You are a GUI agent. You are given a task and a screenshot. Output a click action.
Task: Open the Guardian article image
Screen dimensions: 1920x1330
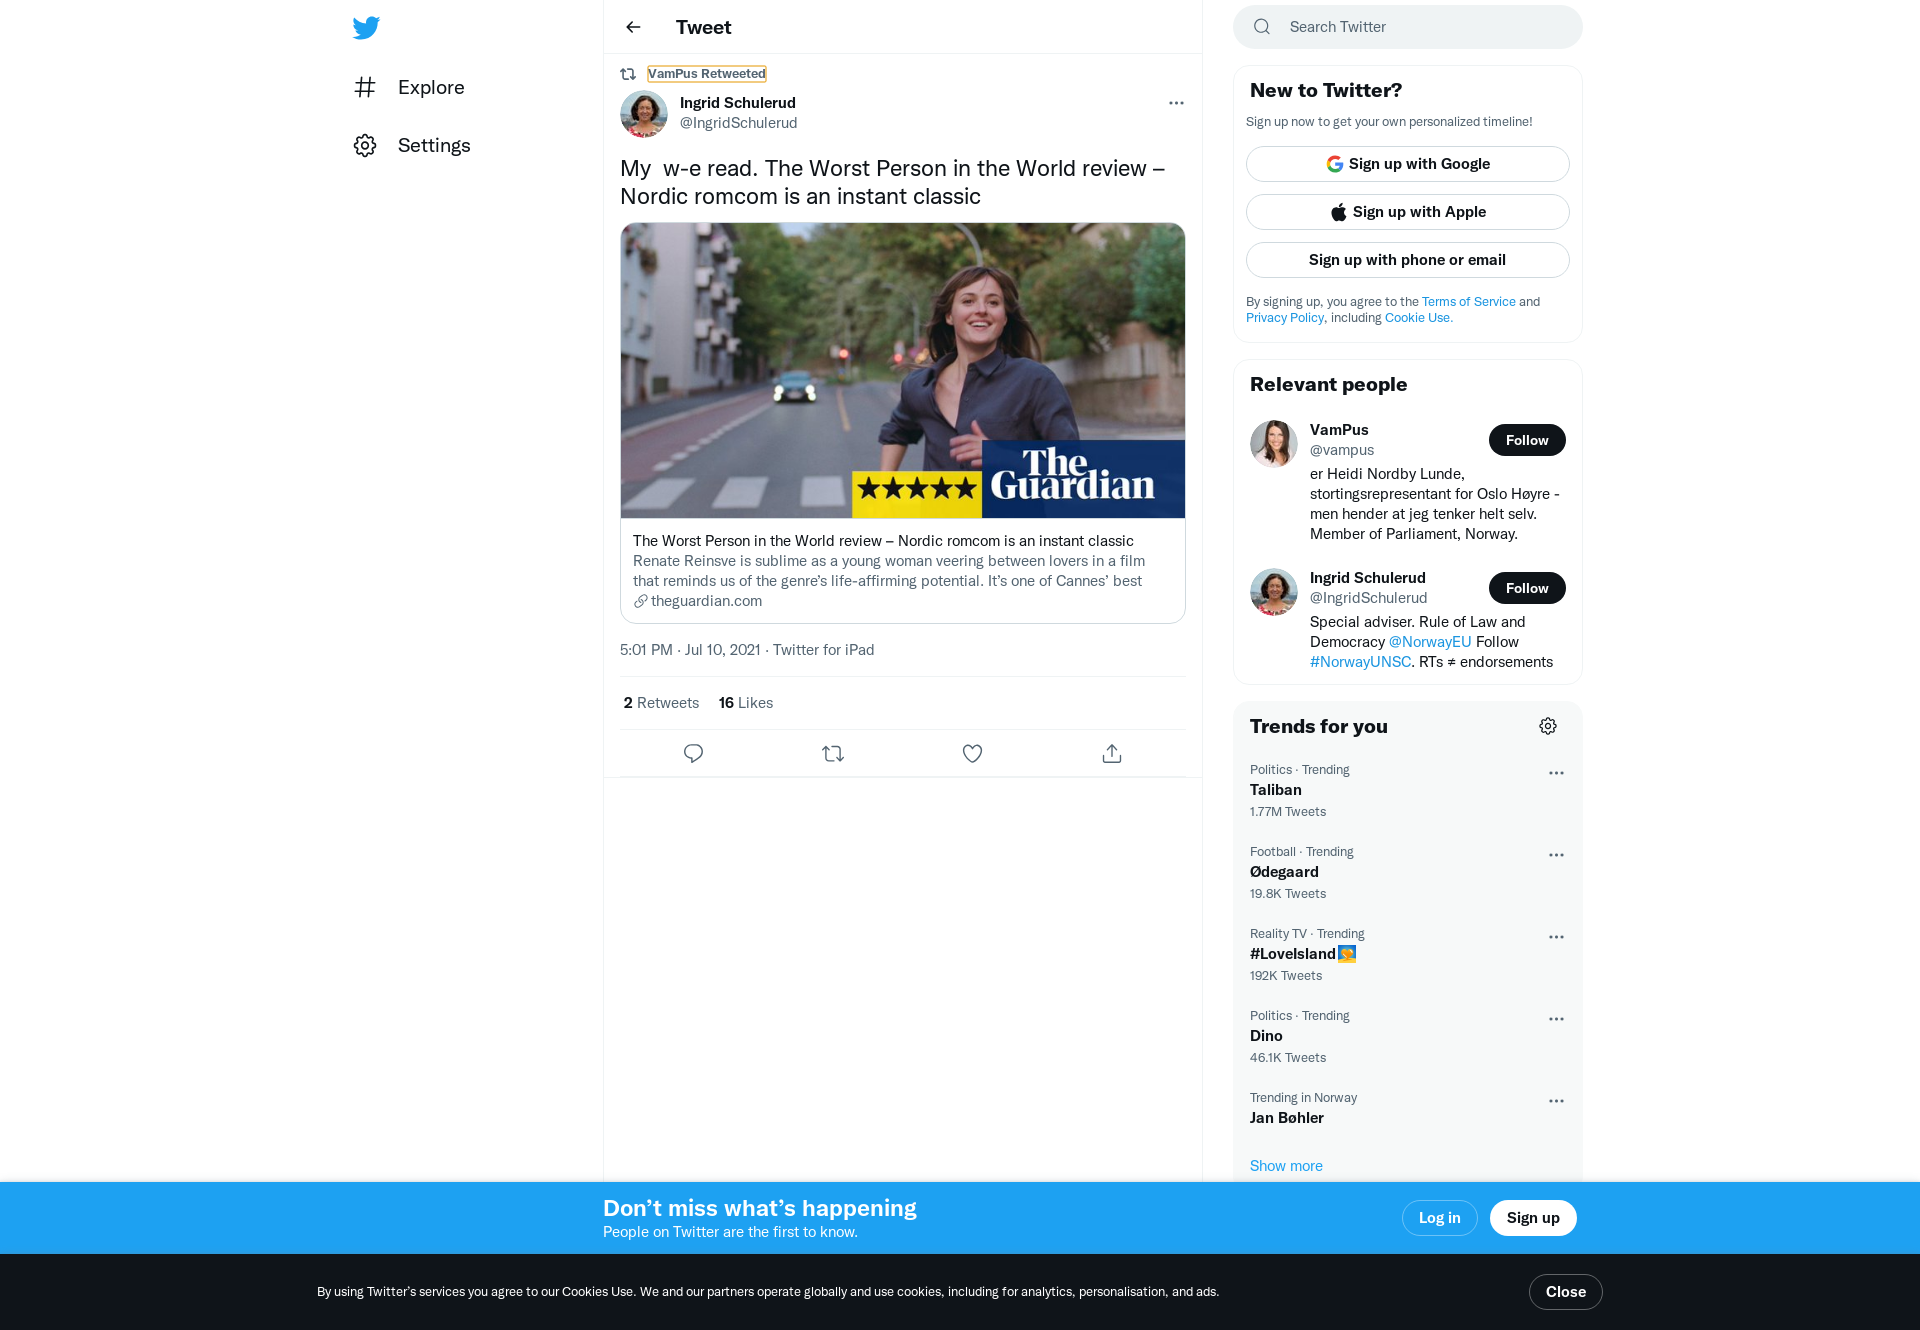coord(903,370)
